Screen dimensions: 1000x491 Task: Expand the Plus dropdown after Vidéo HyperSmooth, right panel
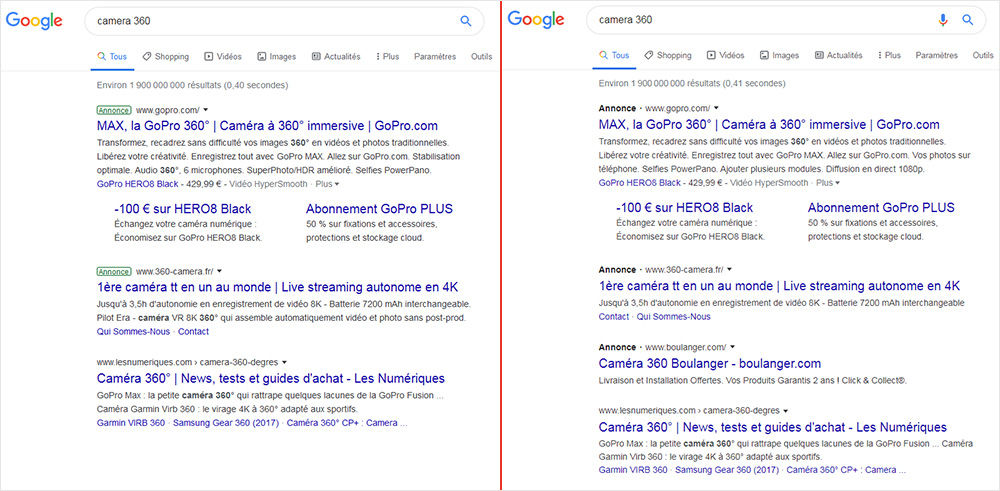[828, 182]
